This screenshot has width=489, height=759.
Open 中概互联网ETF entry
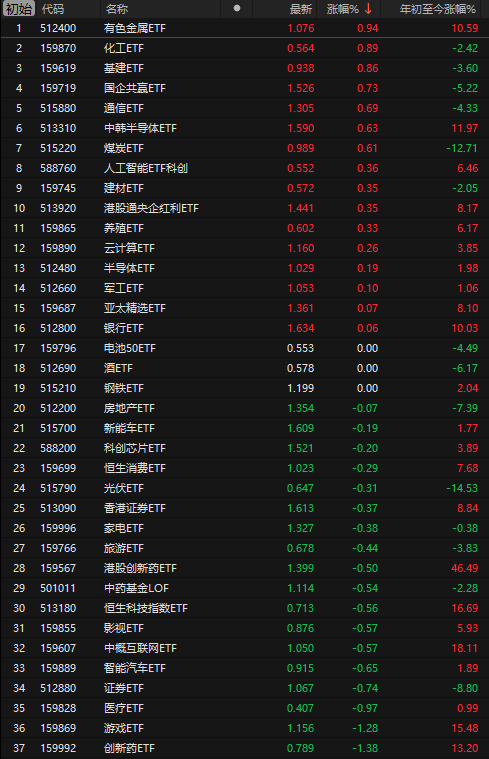tap(140, 648)
